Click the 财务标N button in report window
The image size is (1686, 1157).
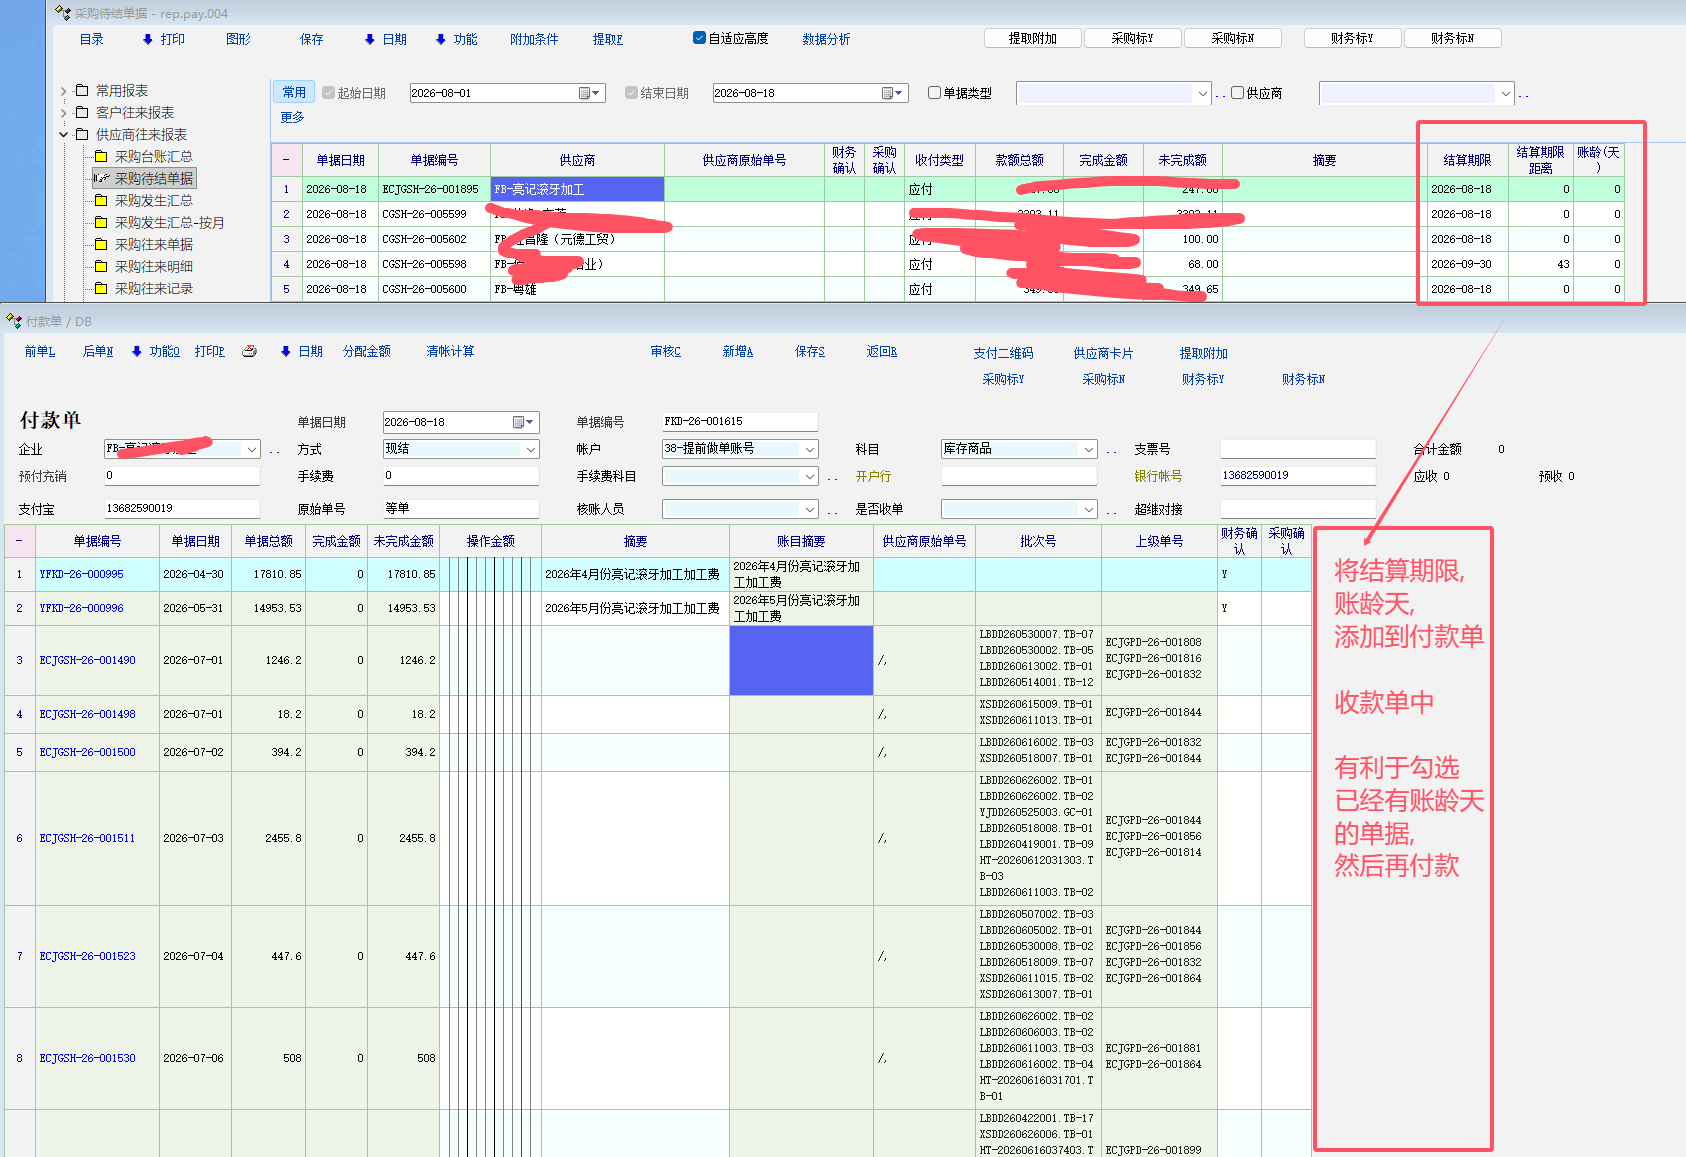[1452, 38]
